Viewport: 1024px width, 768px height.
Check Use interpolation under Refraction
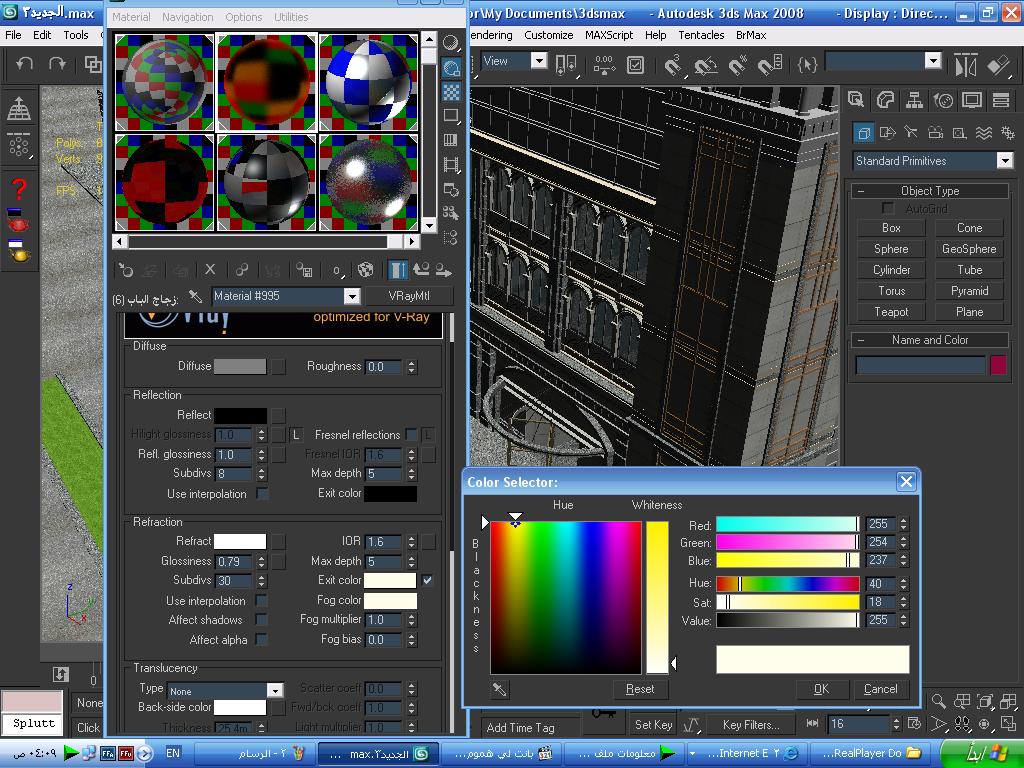(x=261, y=600)
